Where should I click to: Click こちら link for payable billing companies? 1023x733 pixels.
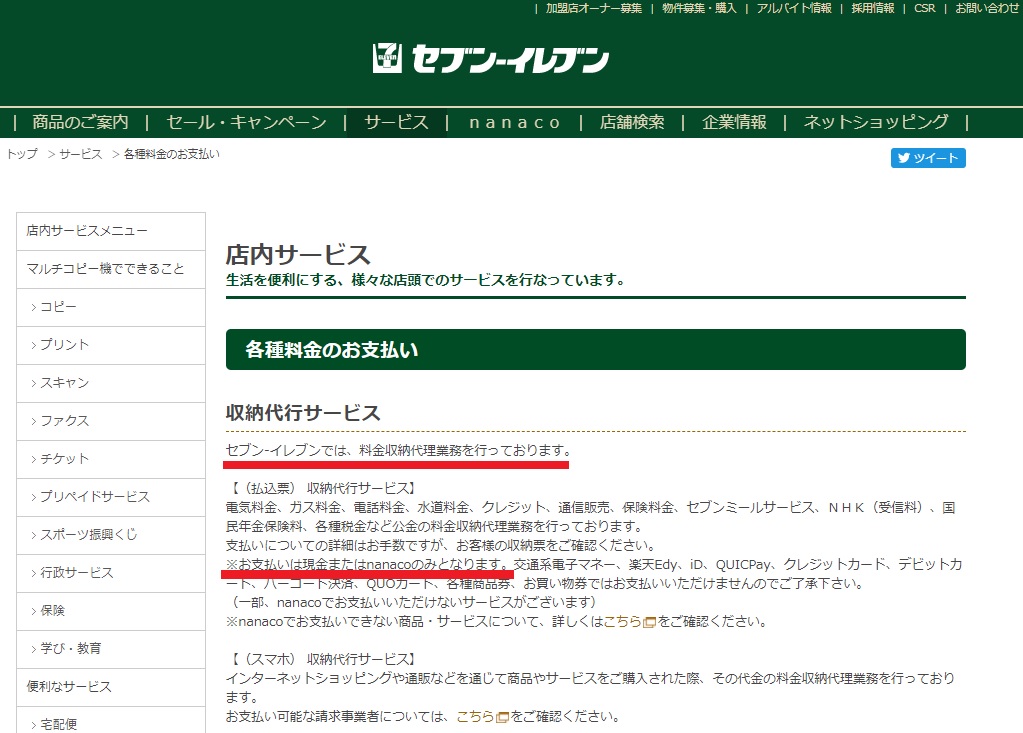coord(475,717)
